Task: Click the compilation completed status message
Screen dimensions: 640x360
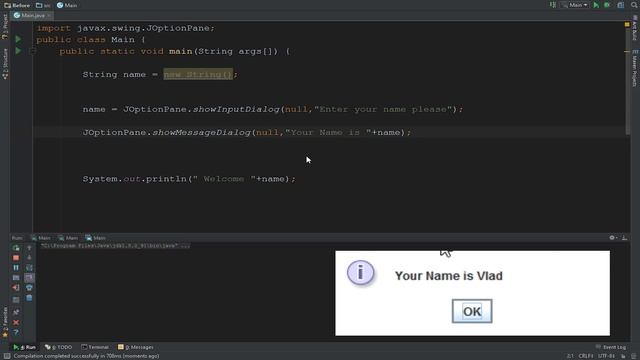Action: tap(86, 356)
